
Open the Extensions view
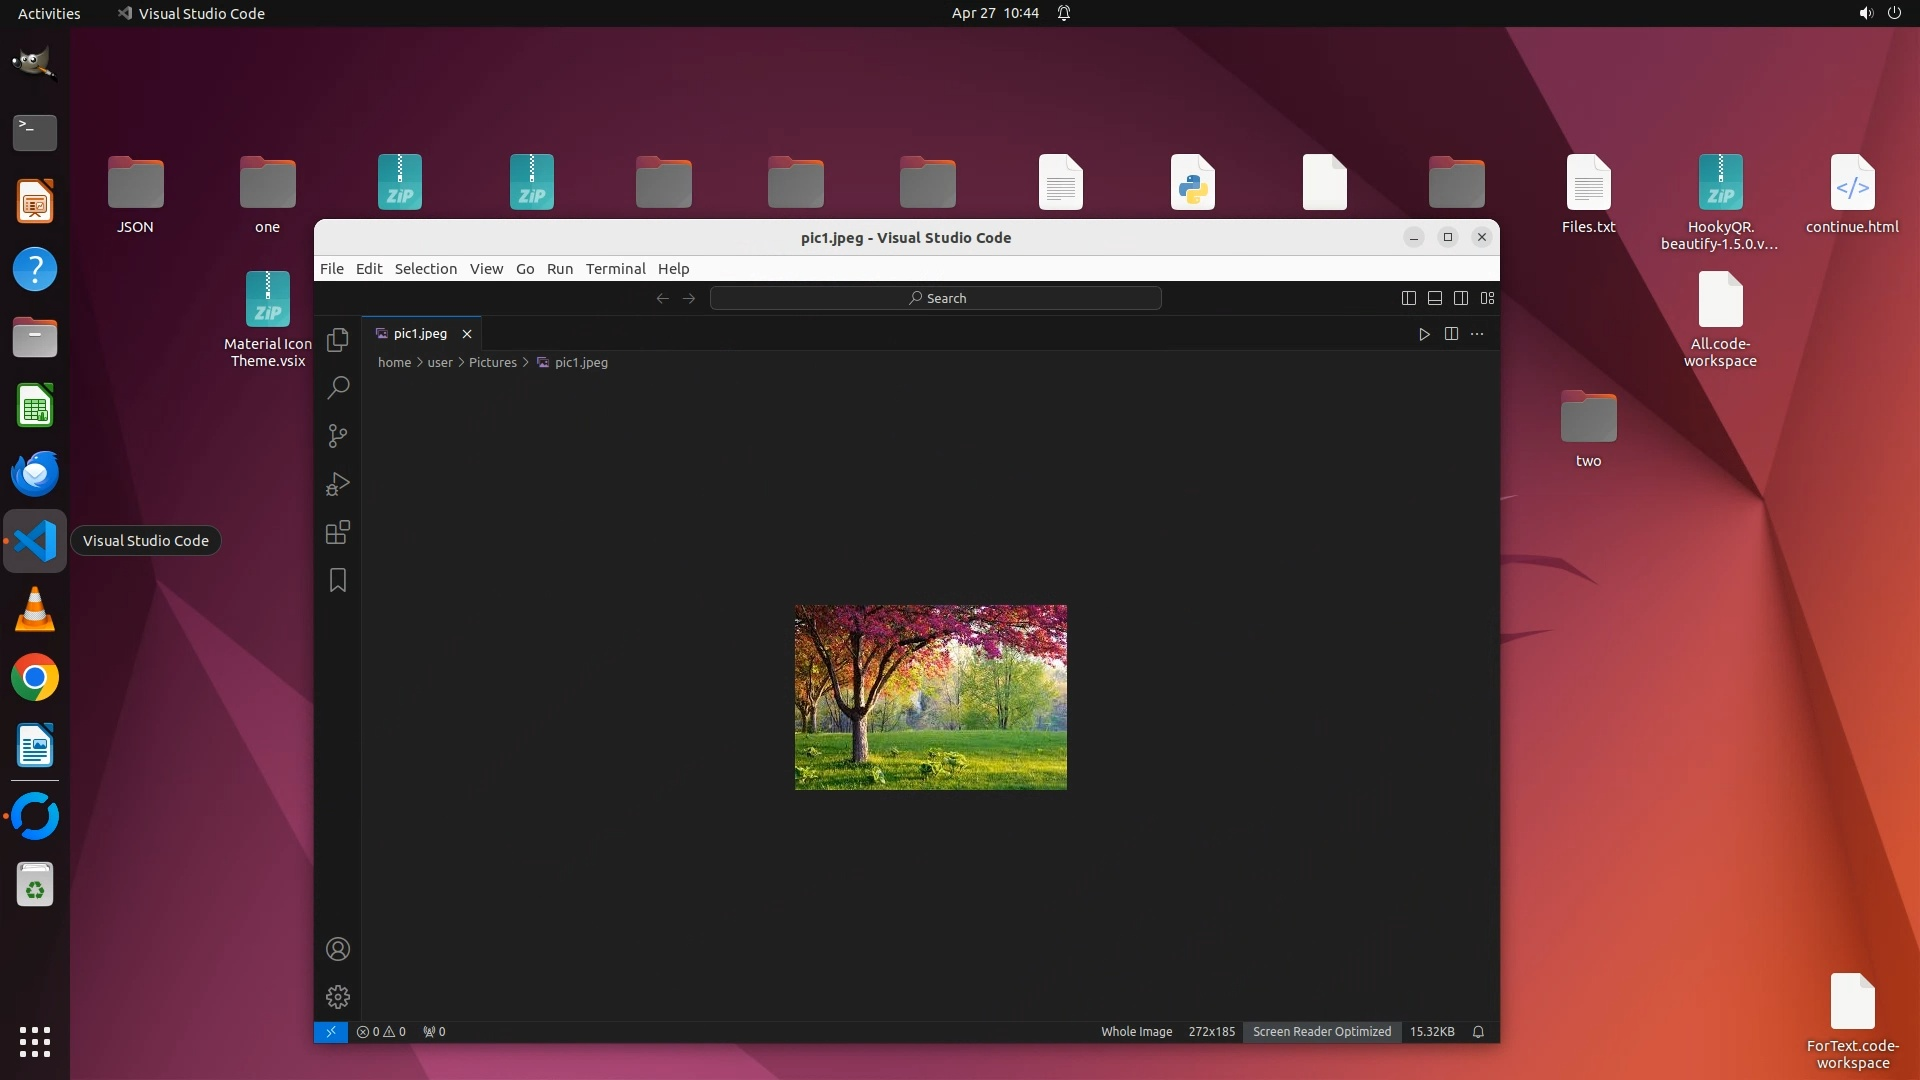pos(338,532)
